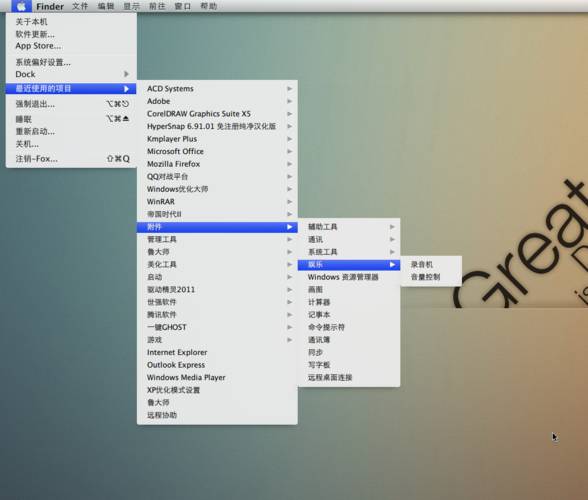Select 关机... in the Apple menu
This screenshot has height=500, width=588.
(x=71, y=144)
